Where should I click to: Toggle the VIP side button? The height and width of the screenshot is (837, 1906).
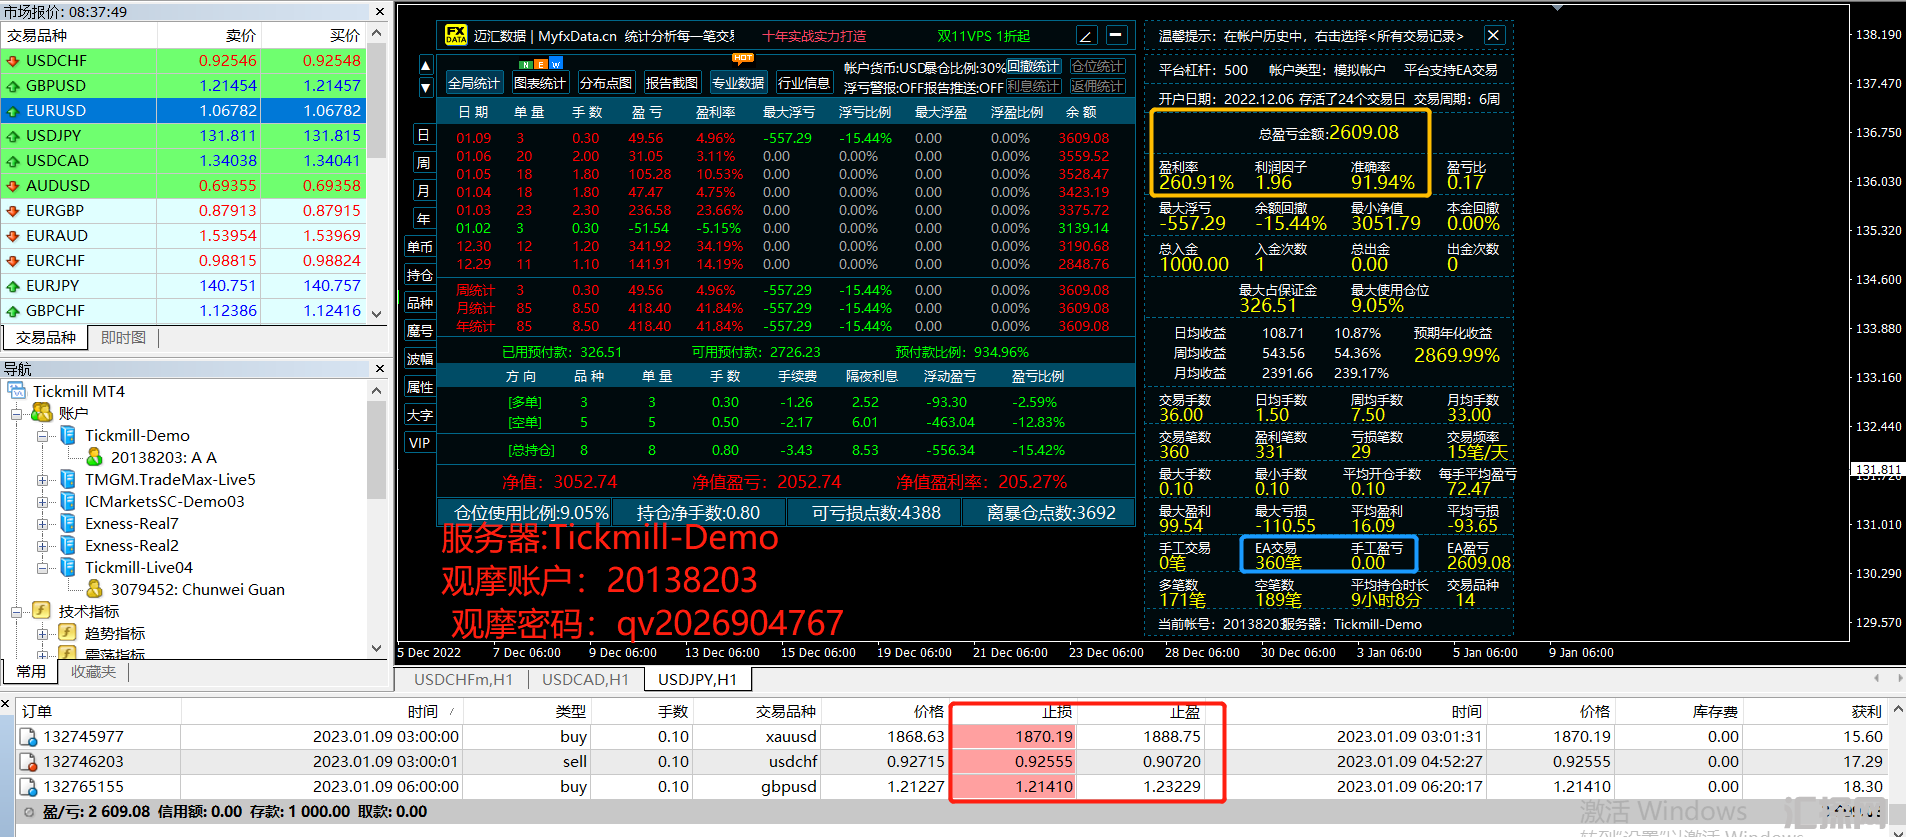click(x=420, y=443)
